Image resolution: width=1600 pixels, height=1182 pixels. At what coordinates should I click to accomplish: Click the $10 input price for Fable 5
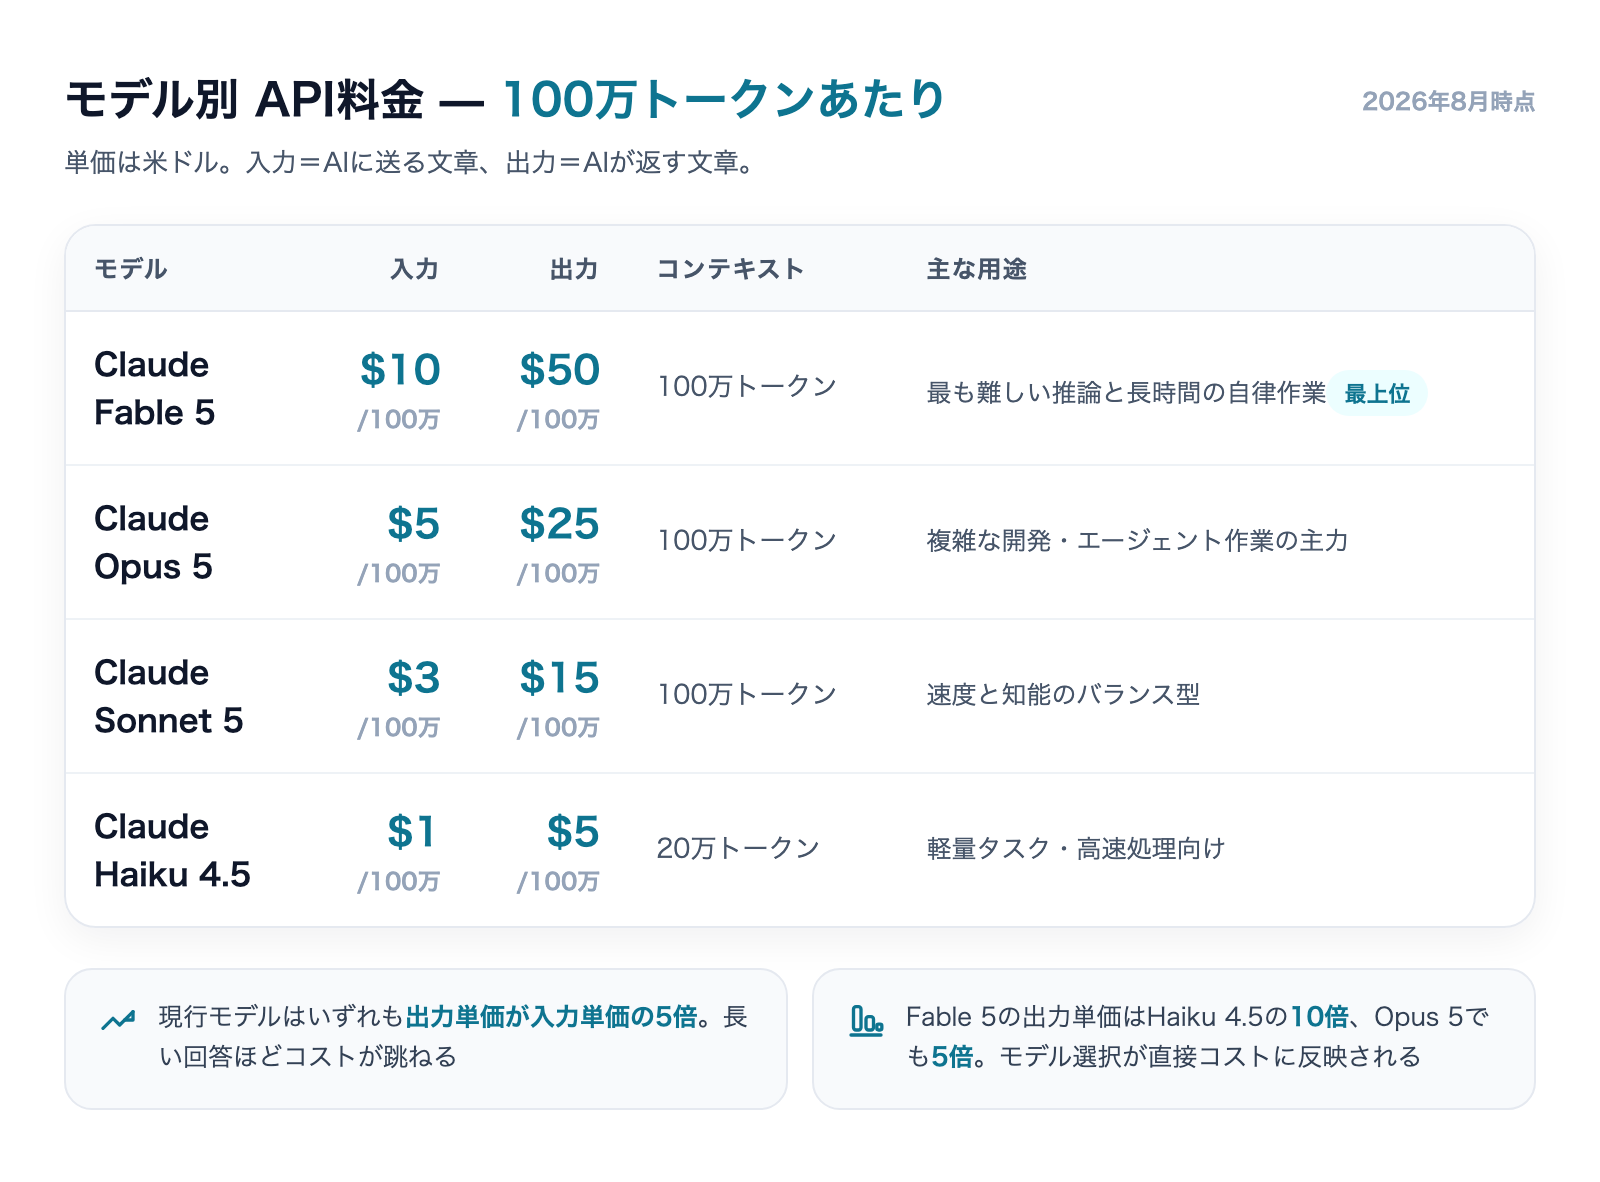(x=400, y=370)
